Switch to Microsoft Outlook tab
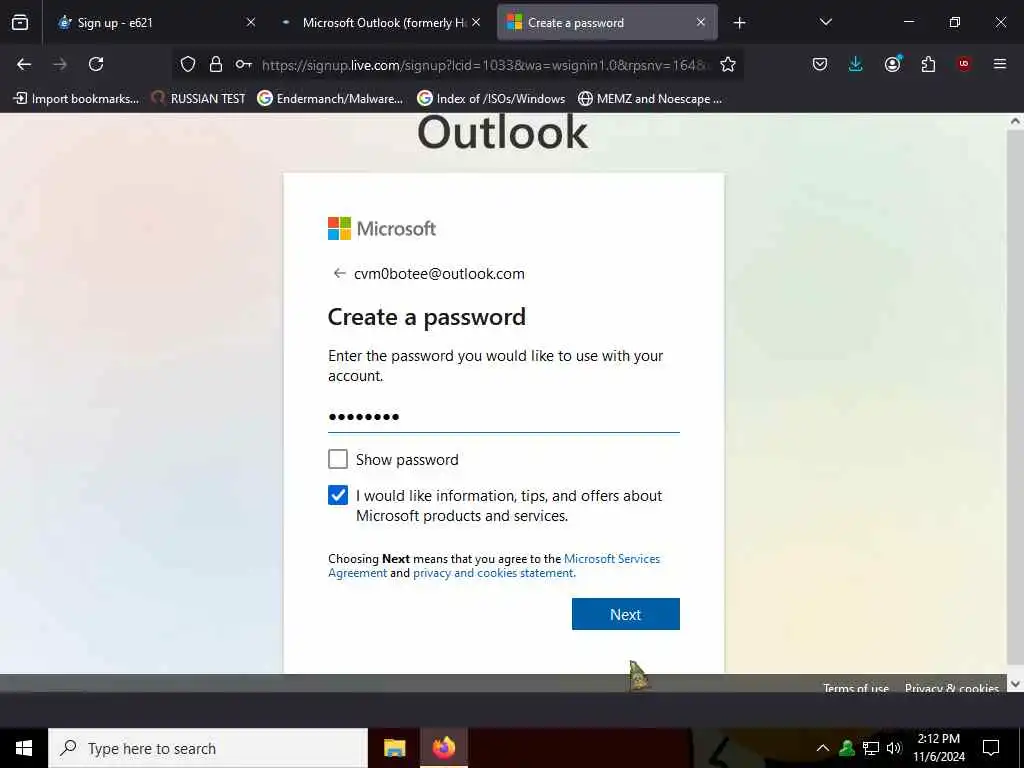 coord(381,23)
